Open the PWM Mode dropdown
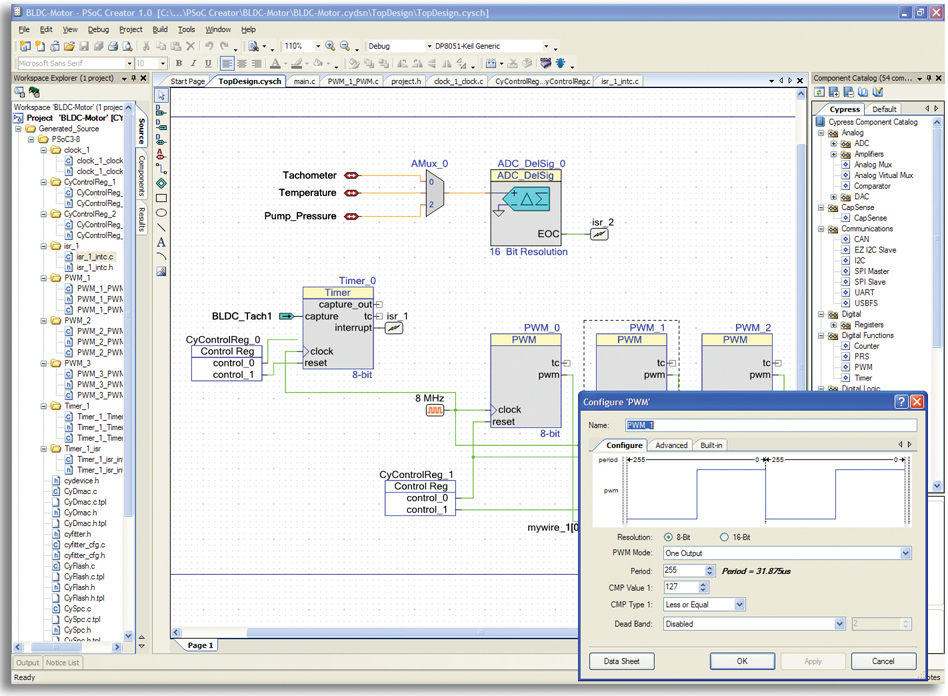 coord(906,553)
